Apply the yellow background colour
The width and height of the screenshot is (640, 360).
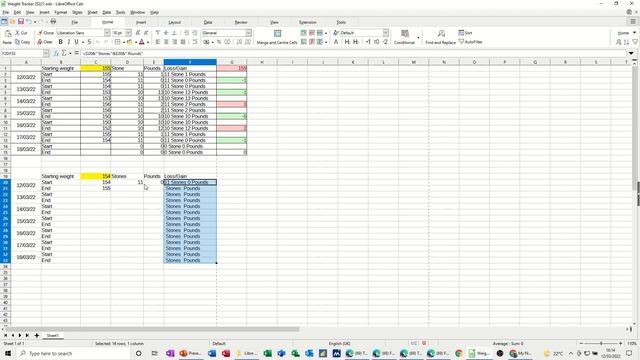(129, 42)
